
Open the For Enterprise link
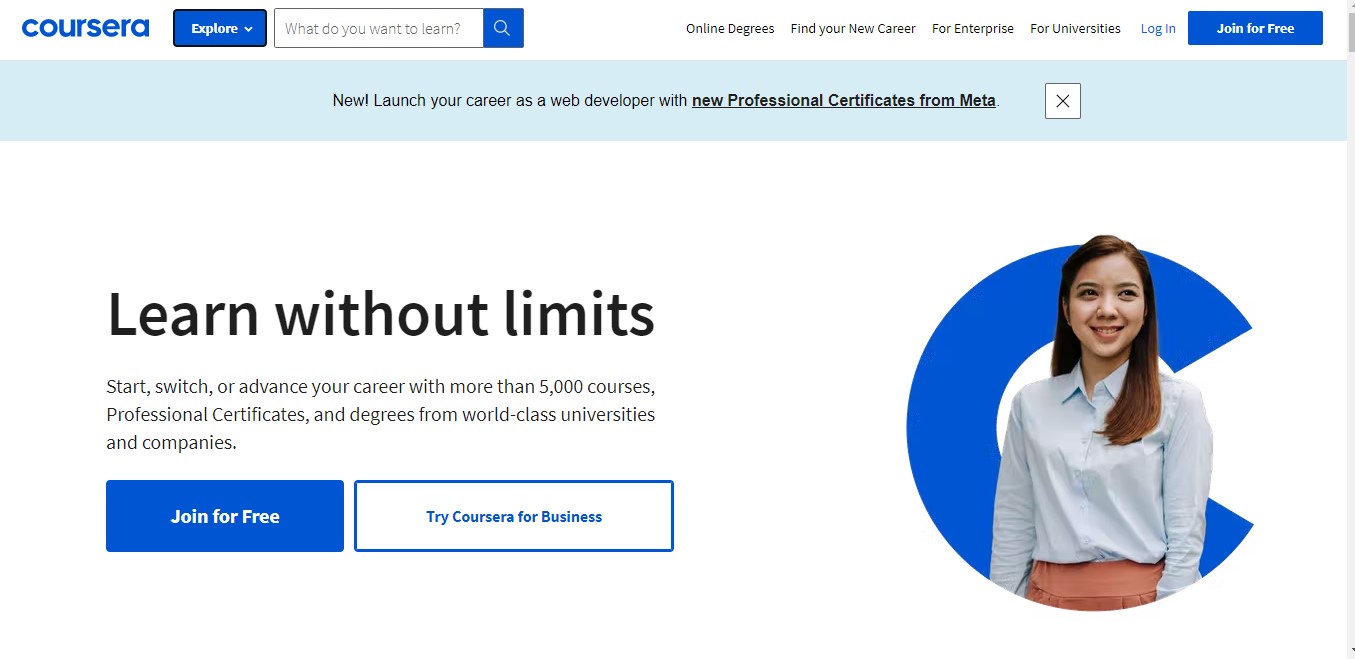pyautogui.click(x=973, y=28)
